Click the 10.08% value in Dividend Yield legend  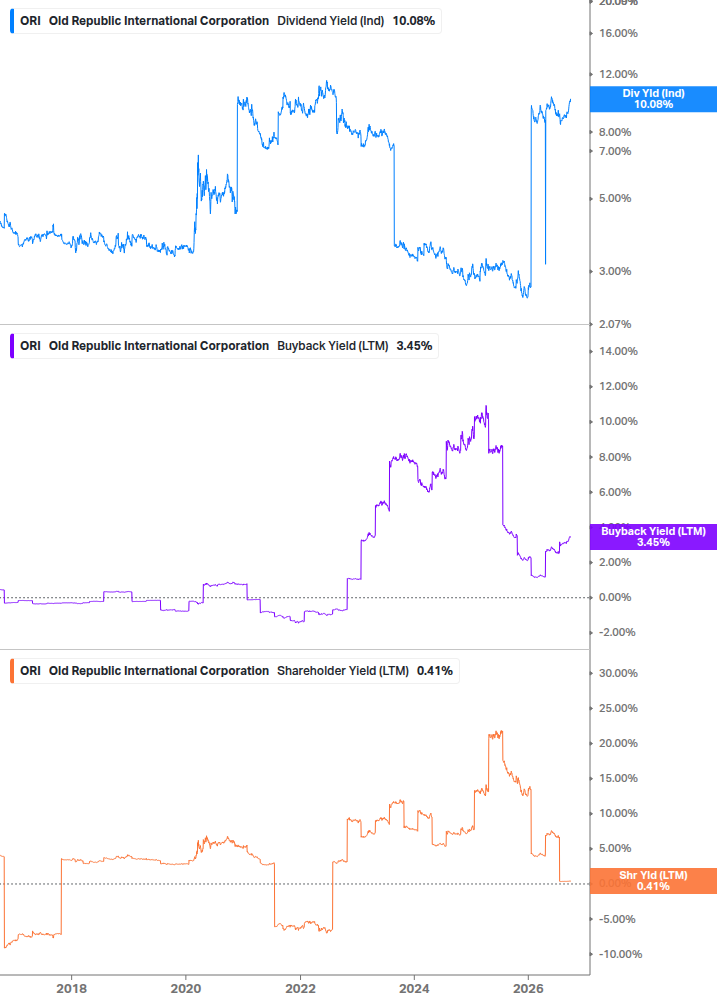tap(414, 21)
